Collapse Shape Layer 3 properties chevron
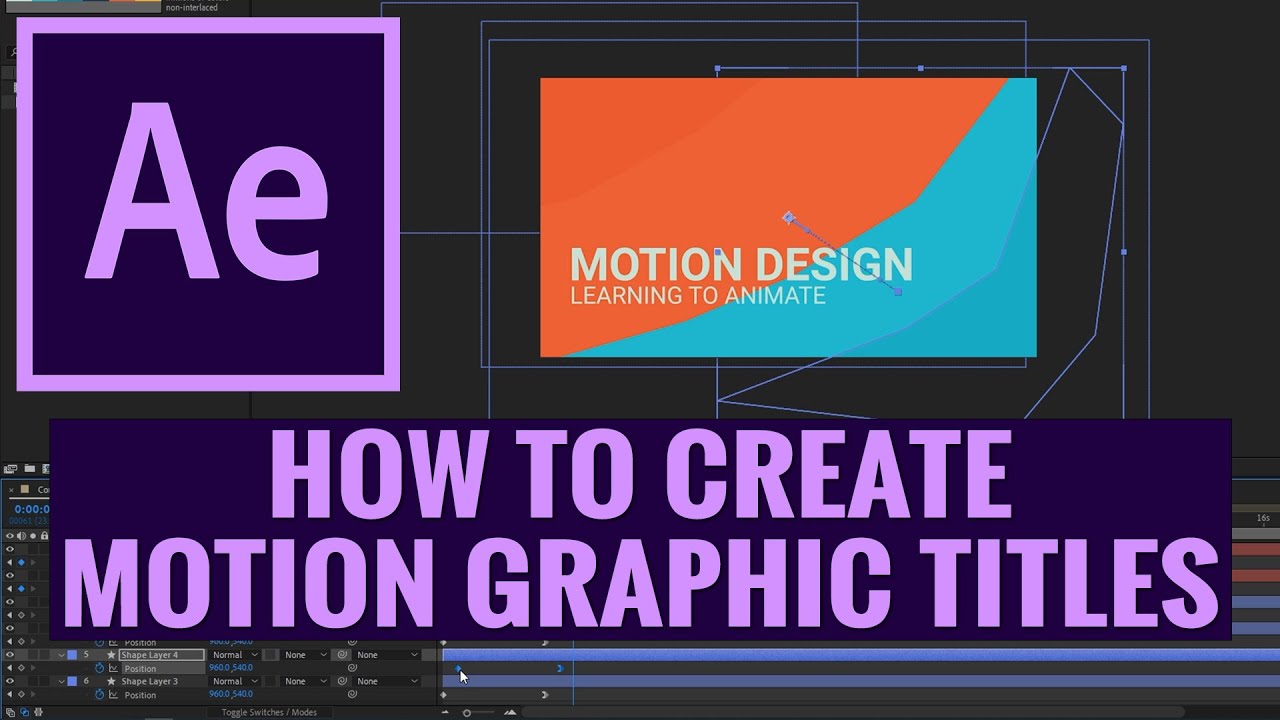Viewport: 1280px width, 720px height. pos(61,681)
